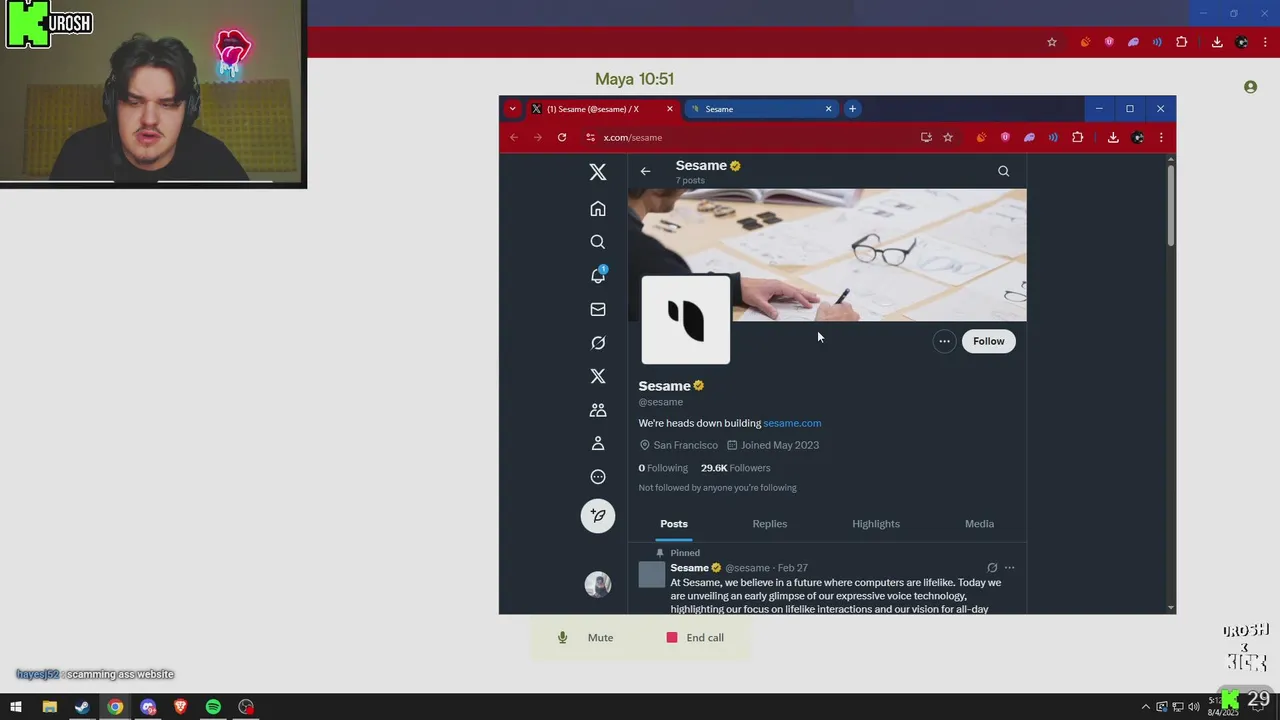Screen dimensions: 1280x720
Task: End the call with Maya
Action: coord(695,638)
